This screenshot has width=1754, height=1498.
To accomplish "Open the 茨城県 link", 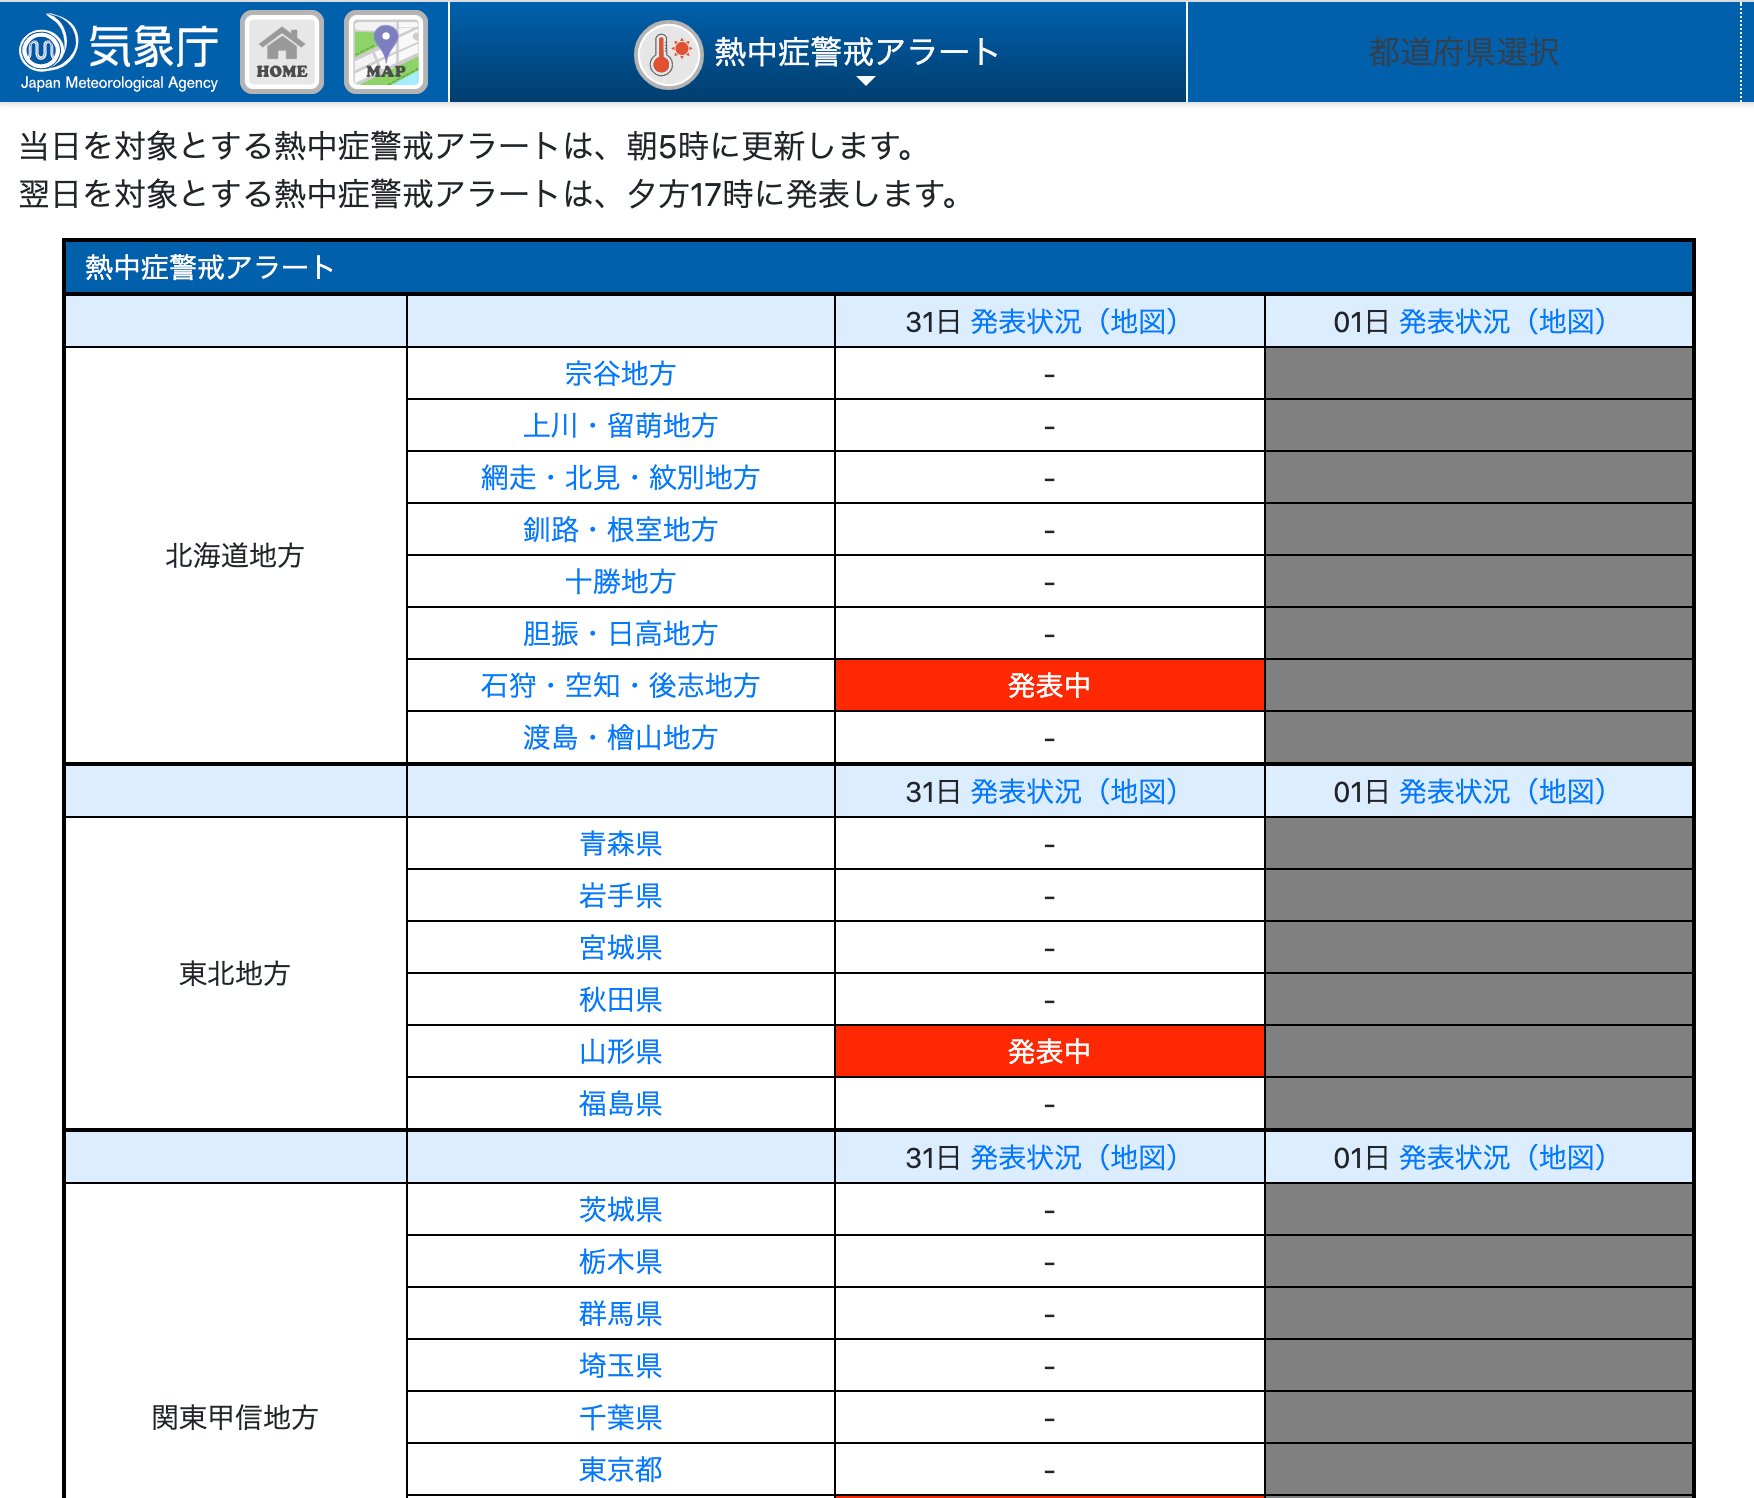I will 620,1210.
